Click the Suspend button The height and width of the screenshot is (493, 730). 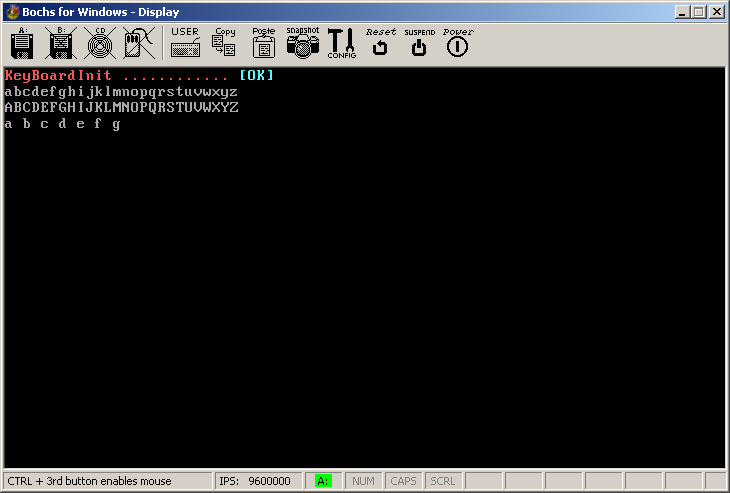[419, 43]
